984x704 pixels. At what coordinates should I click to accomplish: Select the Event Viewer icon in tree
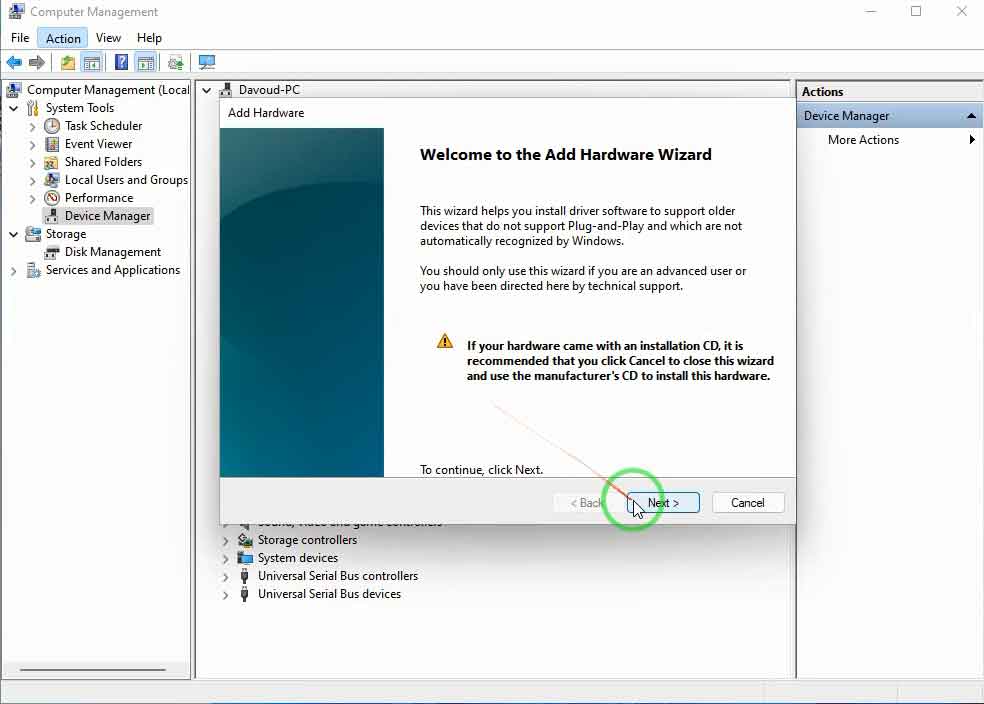coord(52,144)
